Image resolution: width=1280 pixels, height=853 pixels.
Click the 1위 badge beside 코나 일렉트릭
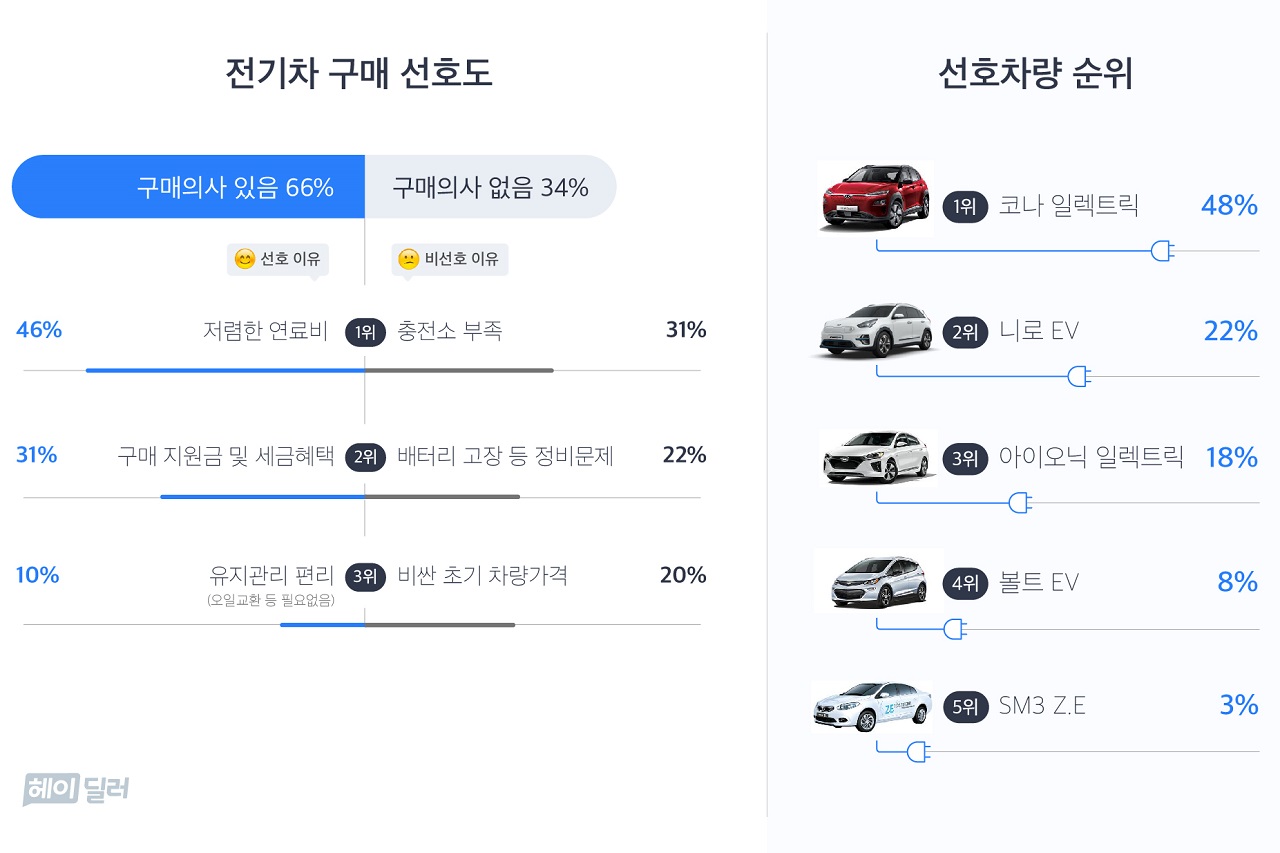[x=964, y=207]
